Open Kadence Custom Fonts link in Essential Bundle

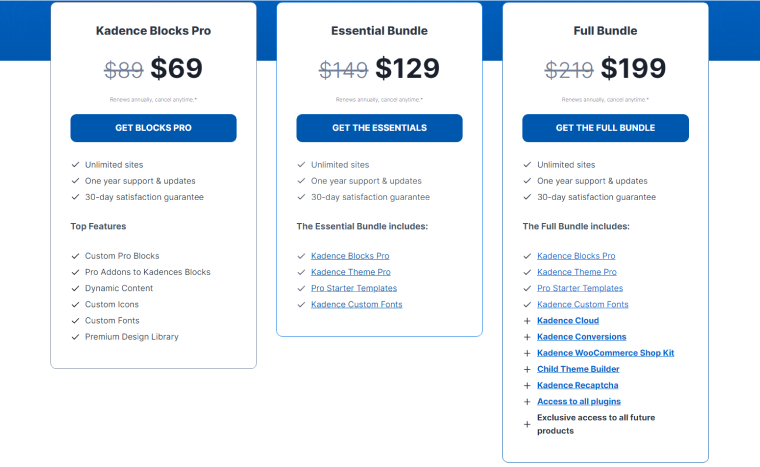(x=356, y=304)
